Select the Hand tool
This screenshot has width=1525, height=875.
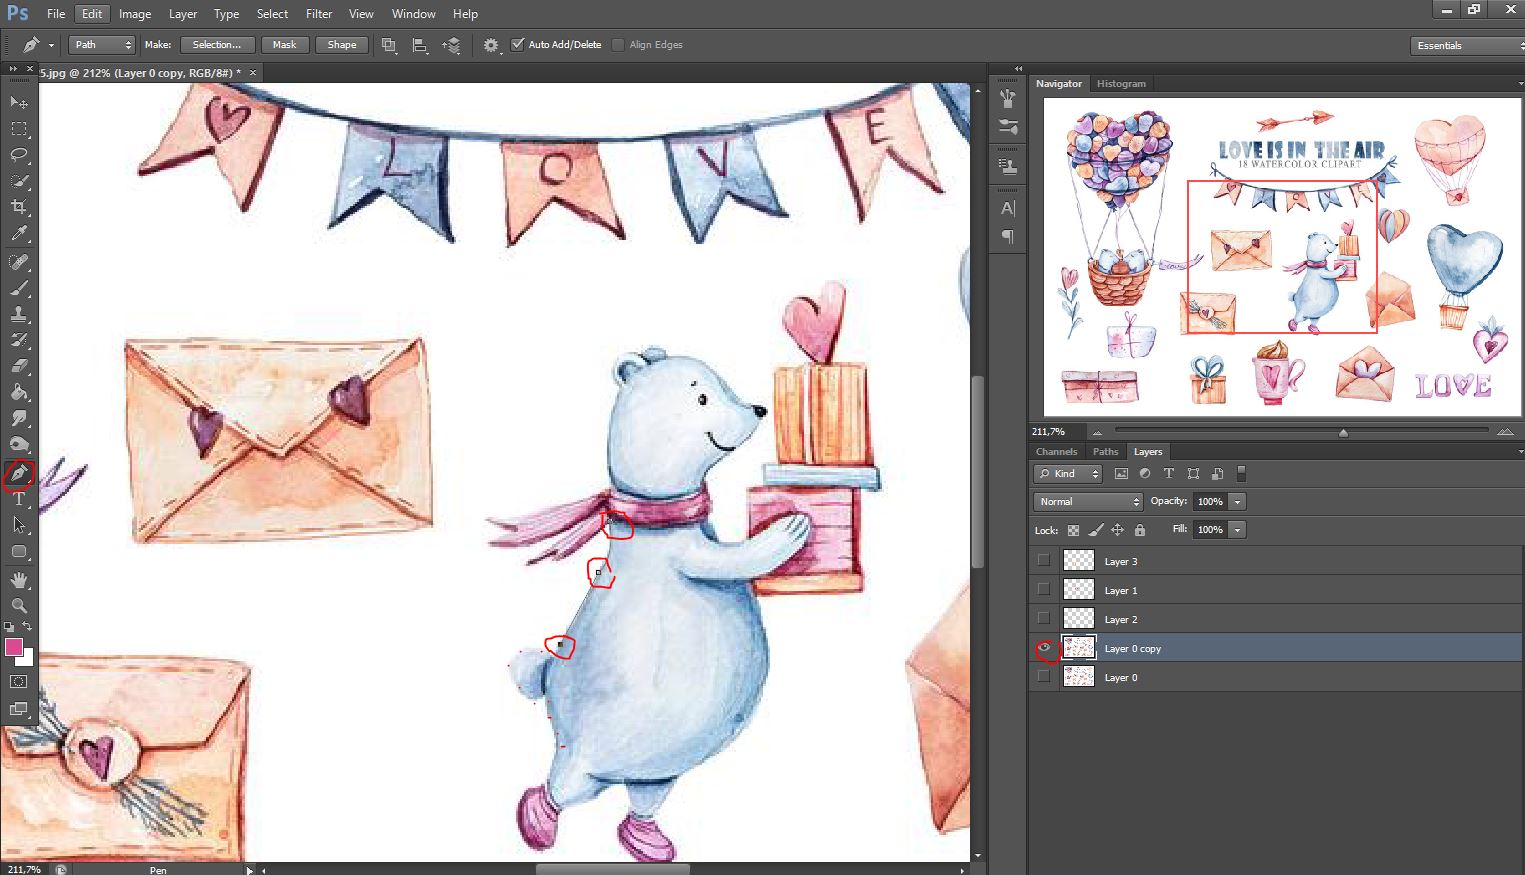coord(19,580)
